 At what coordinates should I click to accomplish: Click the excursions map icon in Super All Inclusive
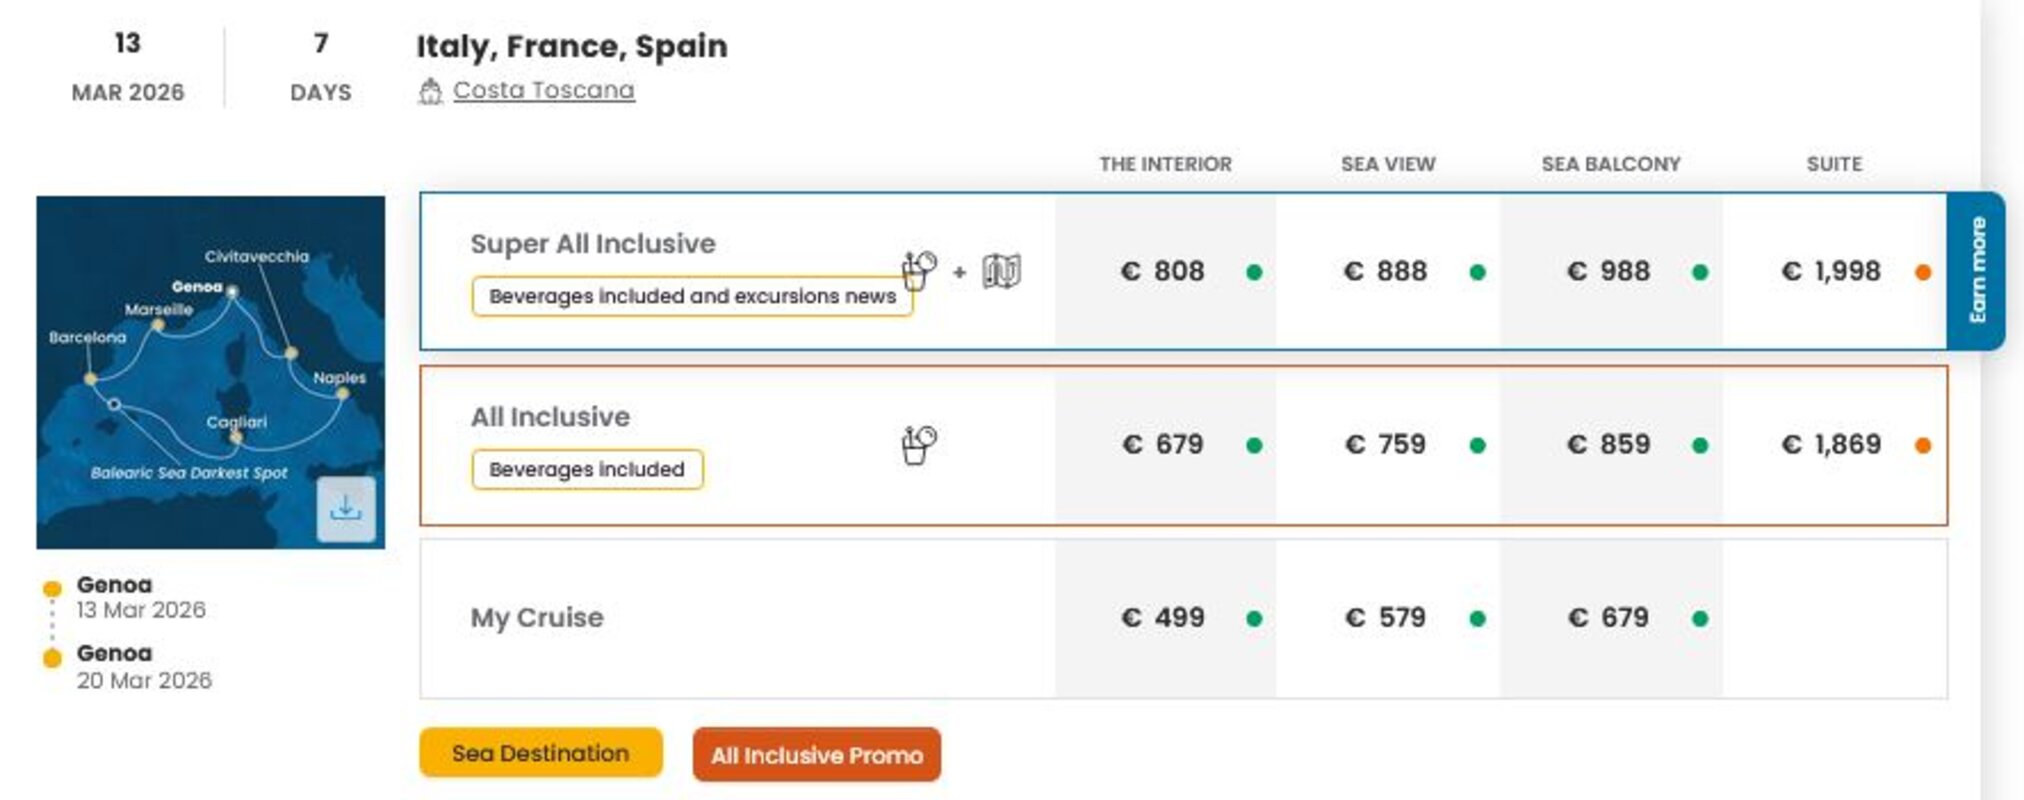(x=1001, y=271)
